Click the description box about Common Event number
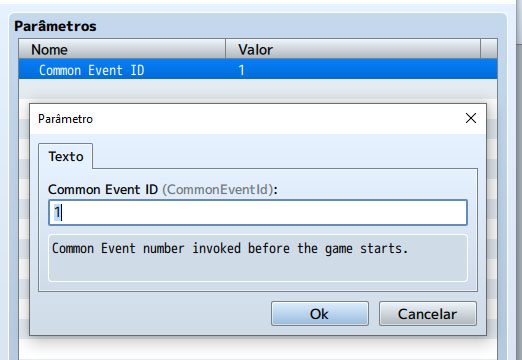 (x=258, y=258)
